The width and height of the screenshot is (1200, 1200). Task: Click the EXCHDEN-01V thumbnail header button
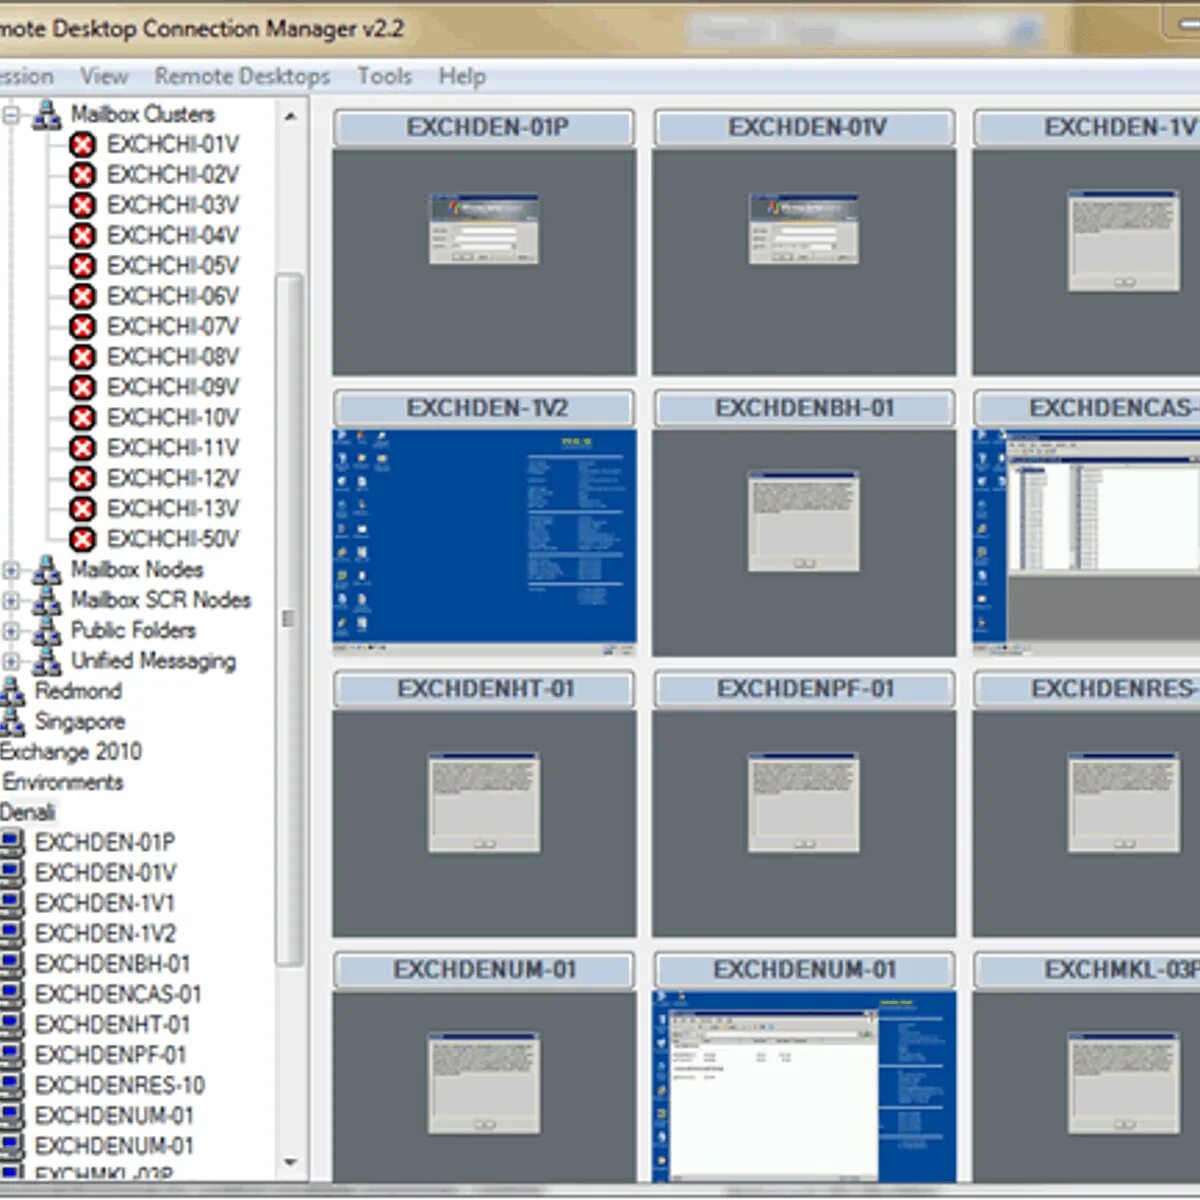805,128
